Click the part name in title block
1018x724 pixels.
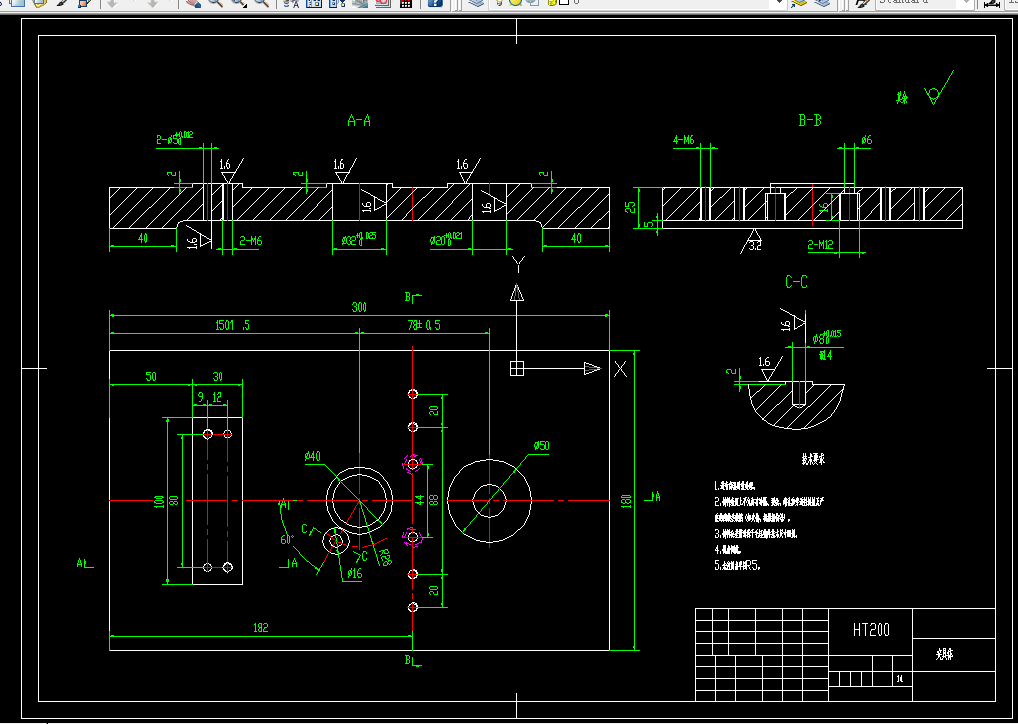tap(944, 655)
